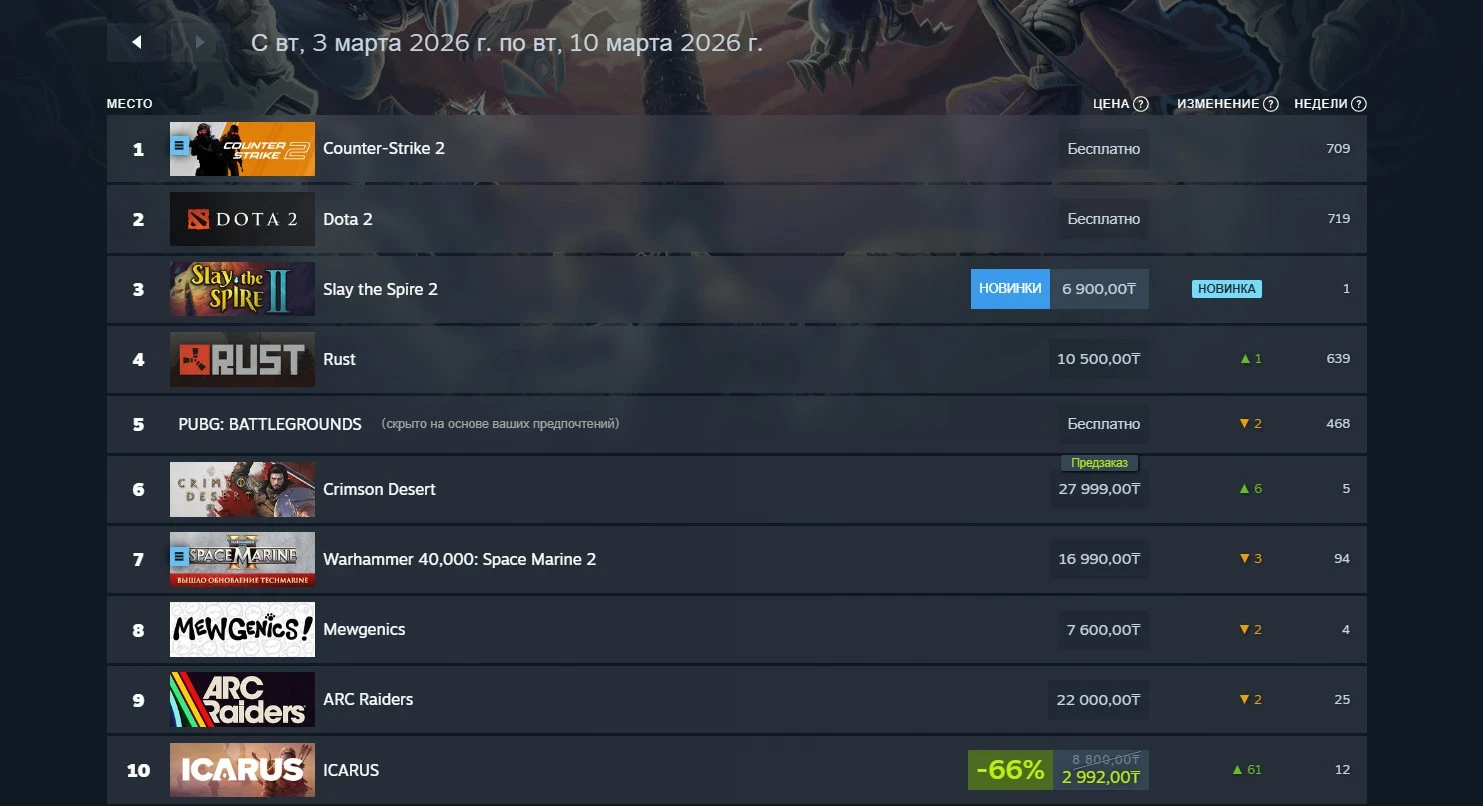Click the НОВИНКА change badge in row three

[x=1226, y=289]
